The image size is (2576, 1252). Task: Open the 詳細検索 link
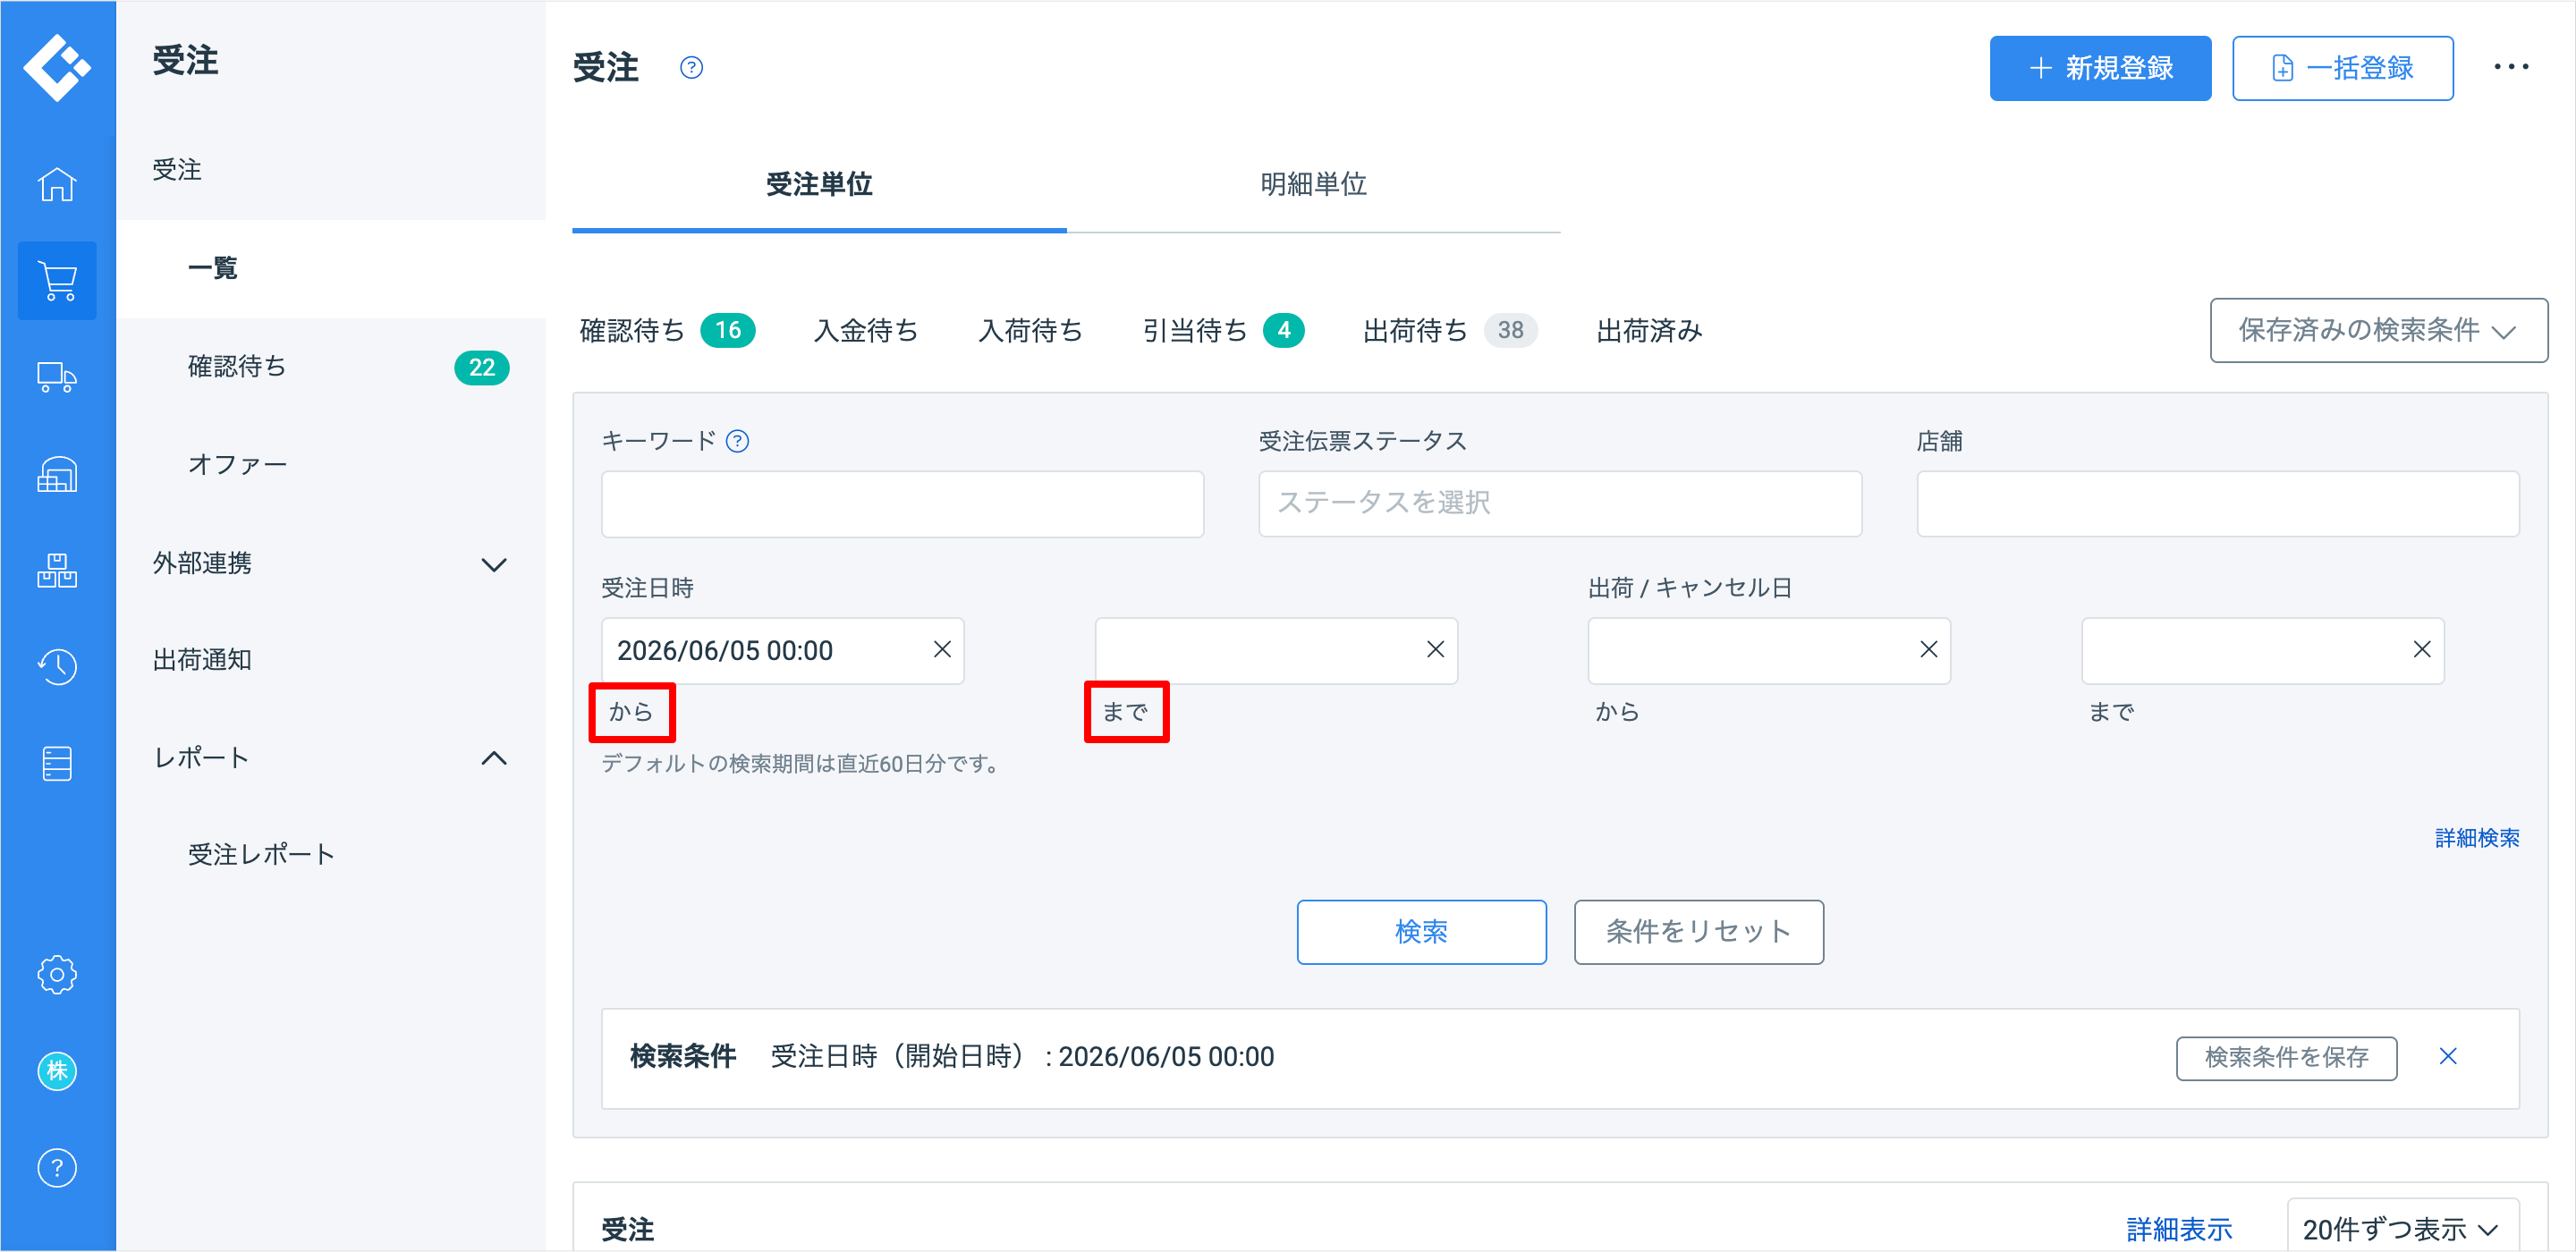coord(2477,838)
